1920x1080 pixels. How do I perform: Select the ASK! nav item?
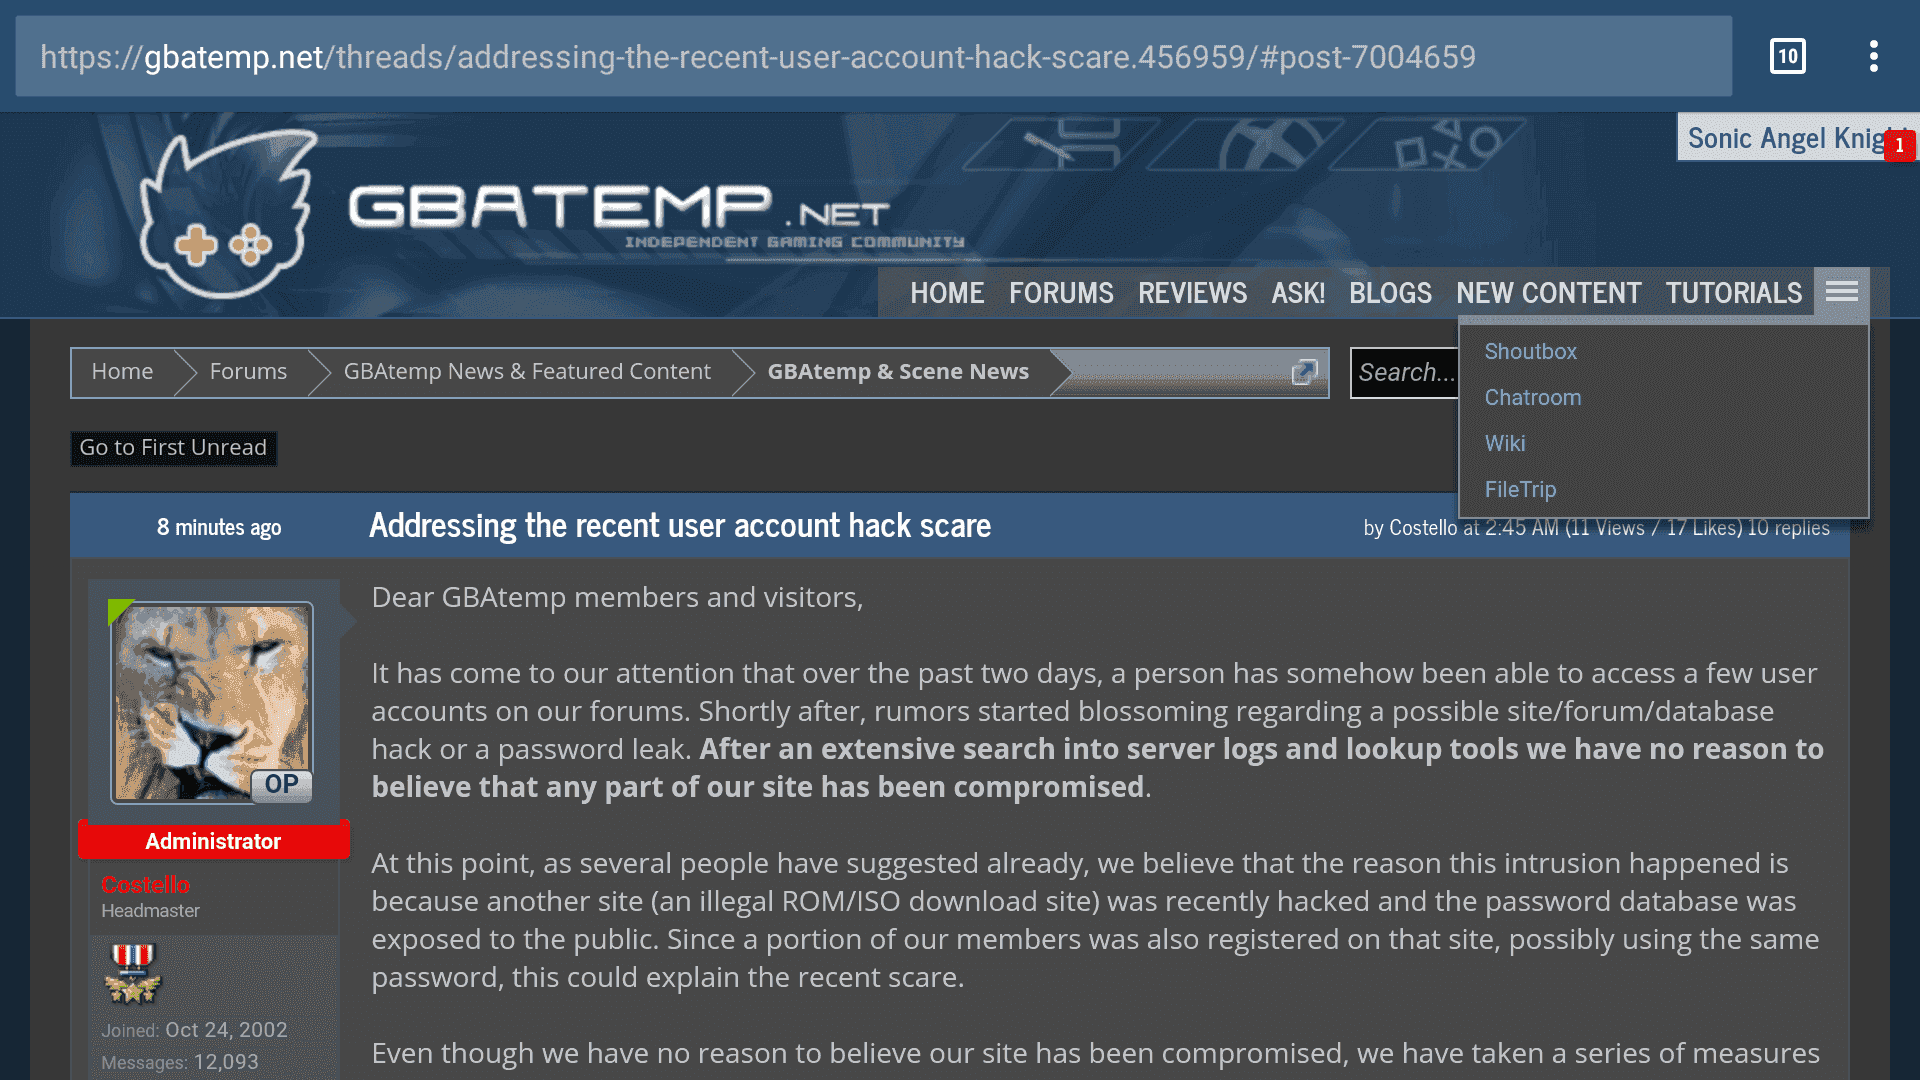pos(1298,293)
